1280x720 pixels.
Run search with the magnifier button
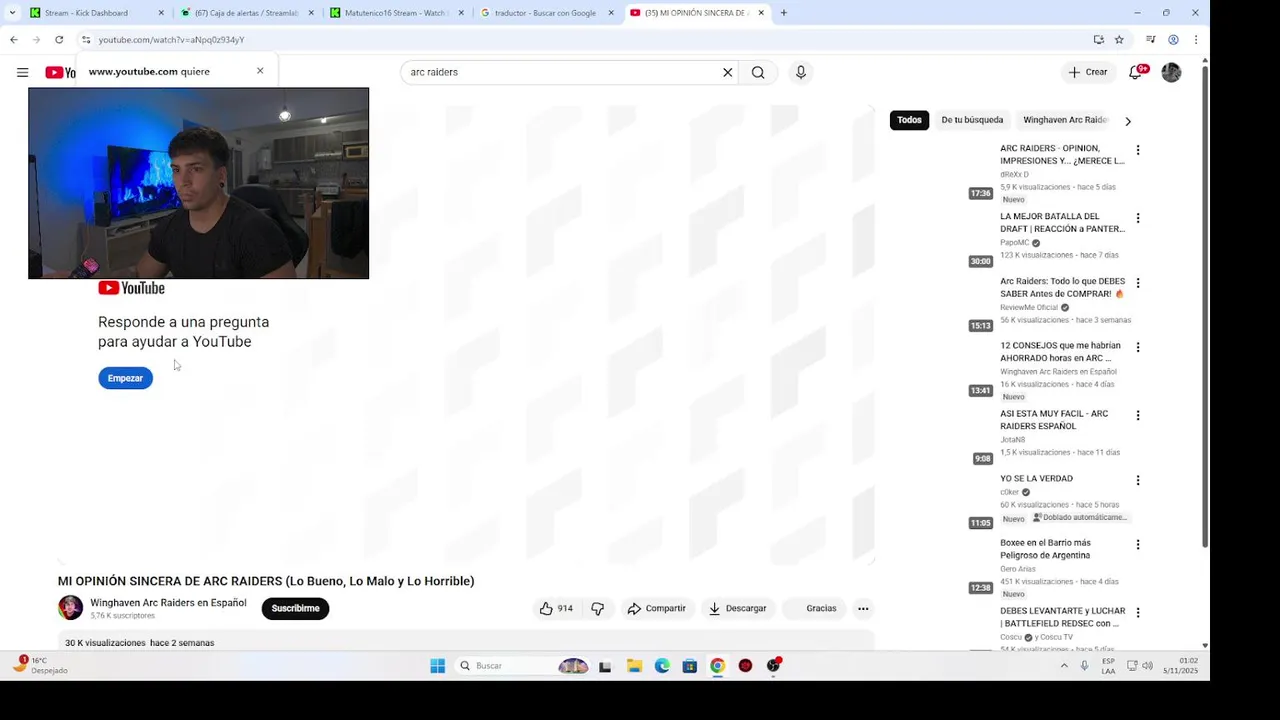[758, 72]
